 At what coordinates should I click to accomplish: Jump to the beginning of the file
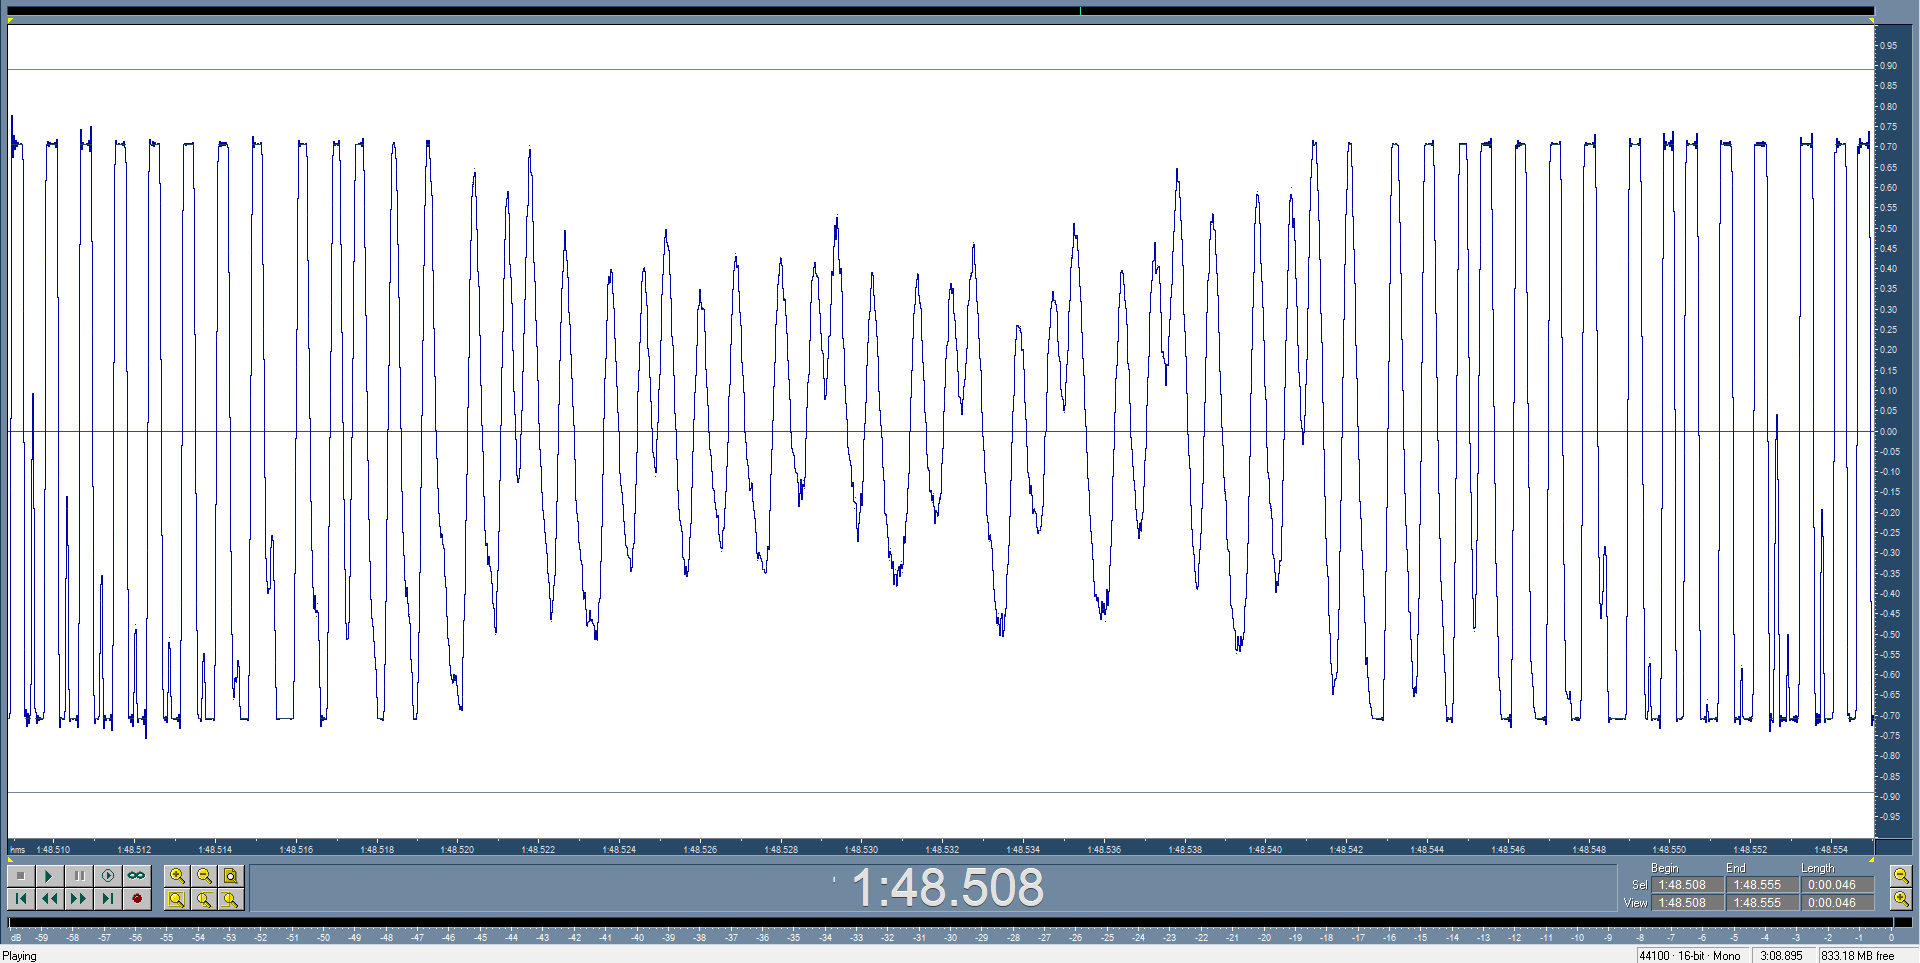[22, 899]
